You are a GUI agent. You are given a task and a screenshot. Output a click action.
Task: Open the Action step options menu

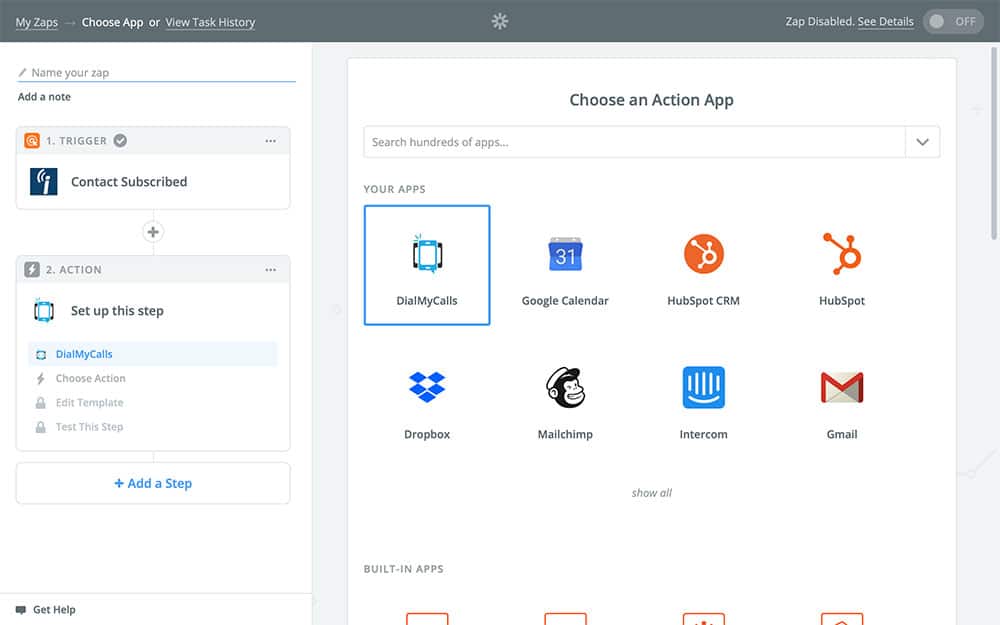271,270
